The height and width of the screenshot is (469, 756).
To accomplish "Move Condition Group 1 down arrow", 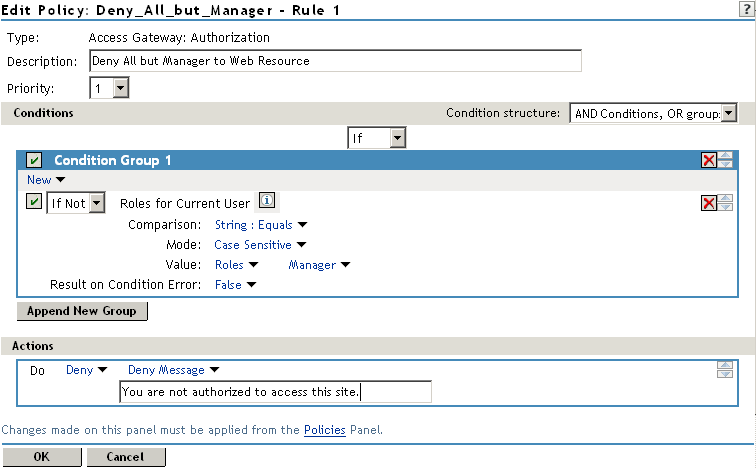I will (x=725, y=164).
